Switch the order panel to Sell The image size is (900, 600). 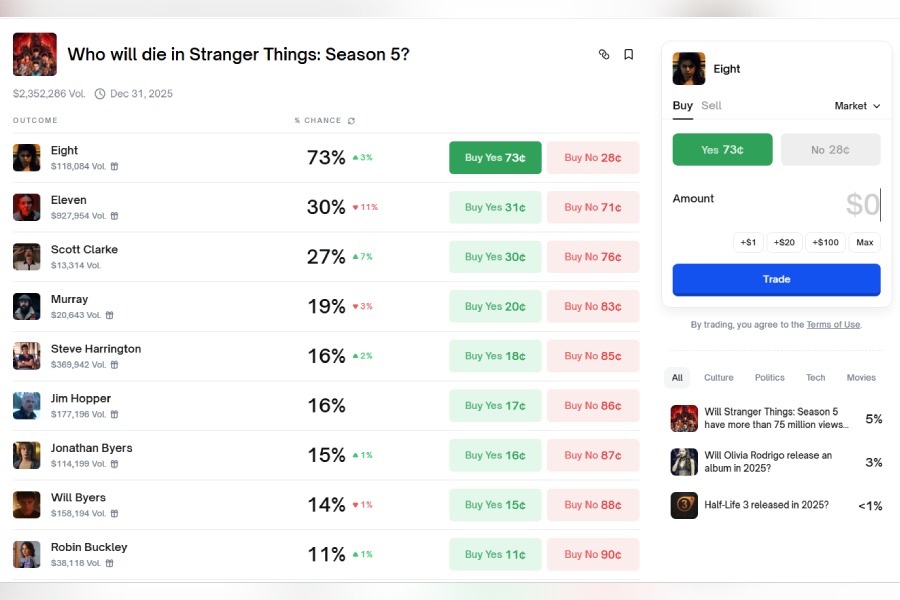pos(711,106)
